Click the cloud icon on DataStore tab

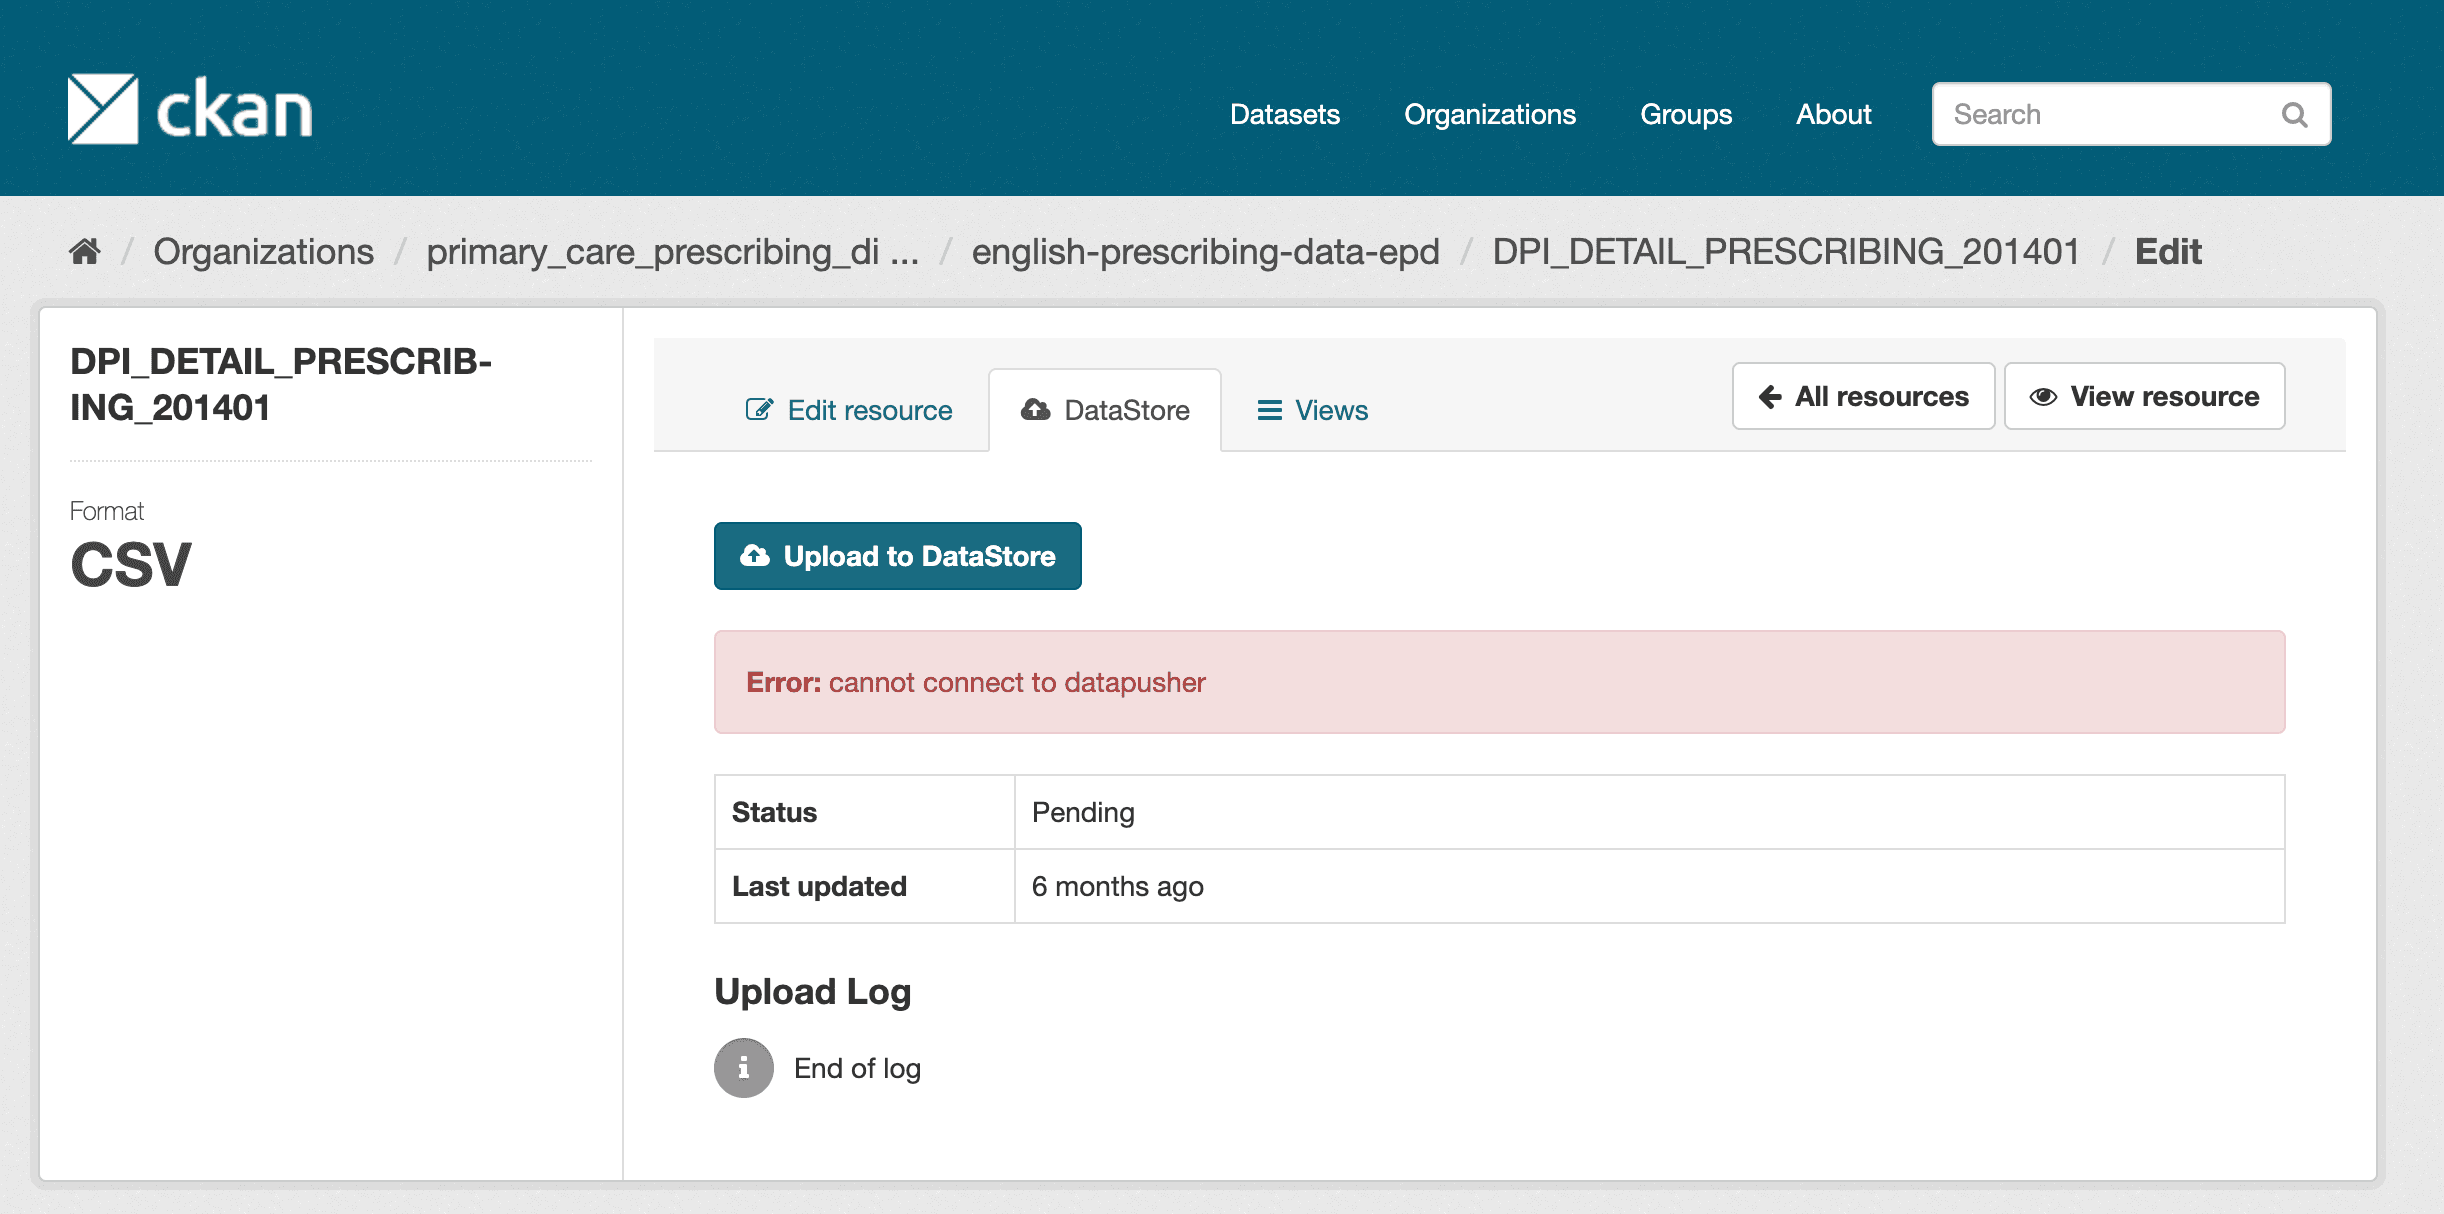point(1035,410)
